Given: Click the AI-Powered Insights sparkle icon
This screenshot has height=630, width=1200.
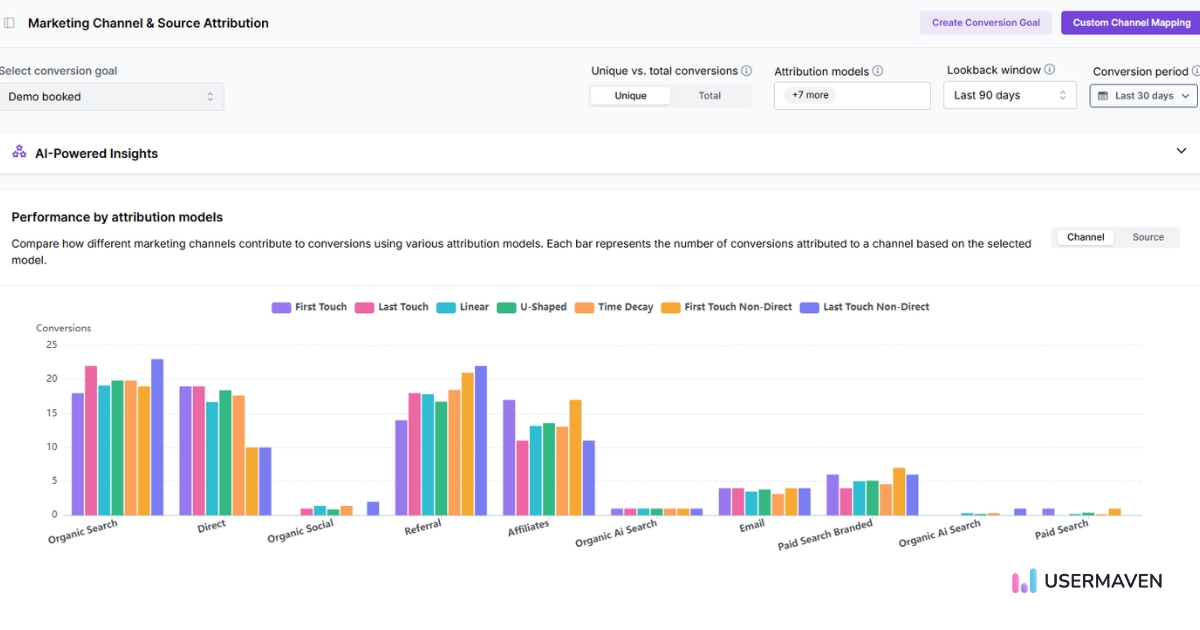Looking at the screenshot, I should click(x=19, y=152).
